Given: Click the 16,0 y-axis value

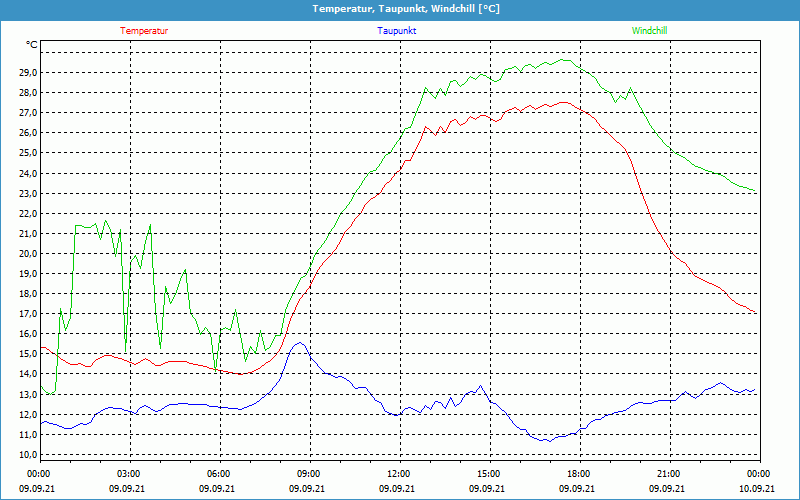Looking at the screenshot, I should pos(29,334).
